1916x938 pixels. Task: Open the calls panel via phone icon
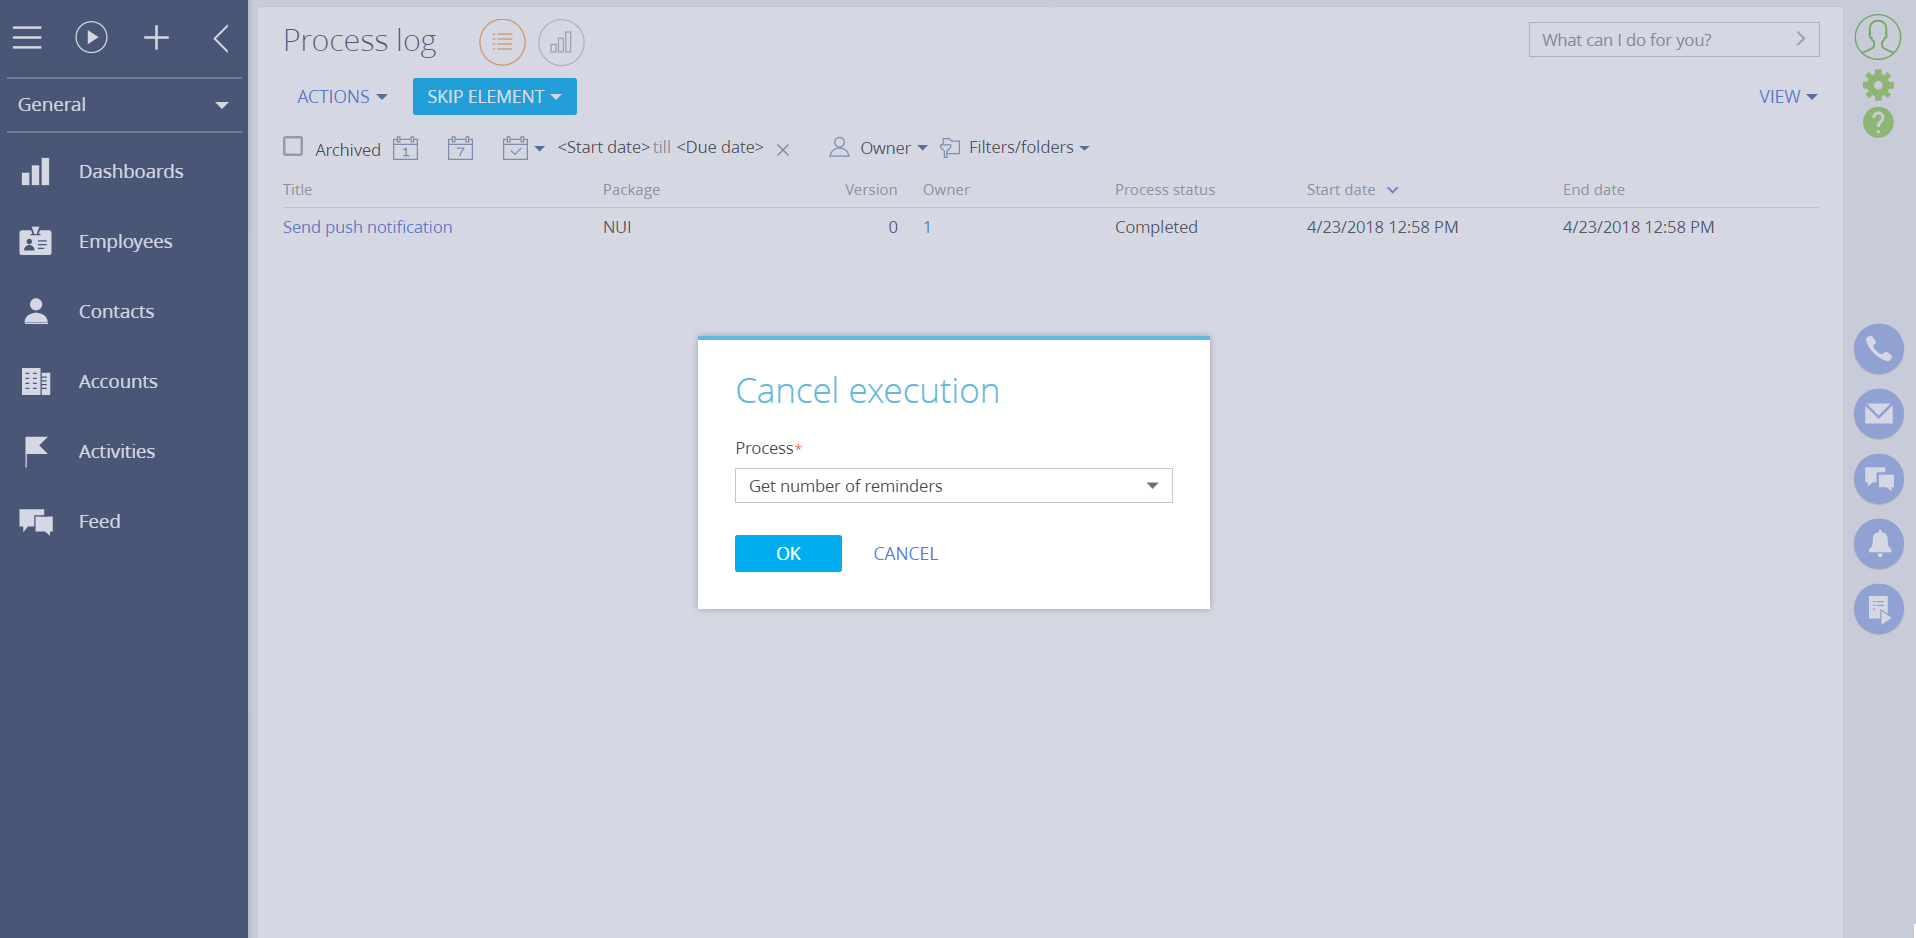click(1878, 349)
